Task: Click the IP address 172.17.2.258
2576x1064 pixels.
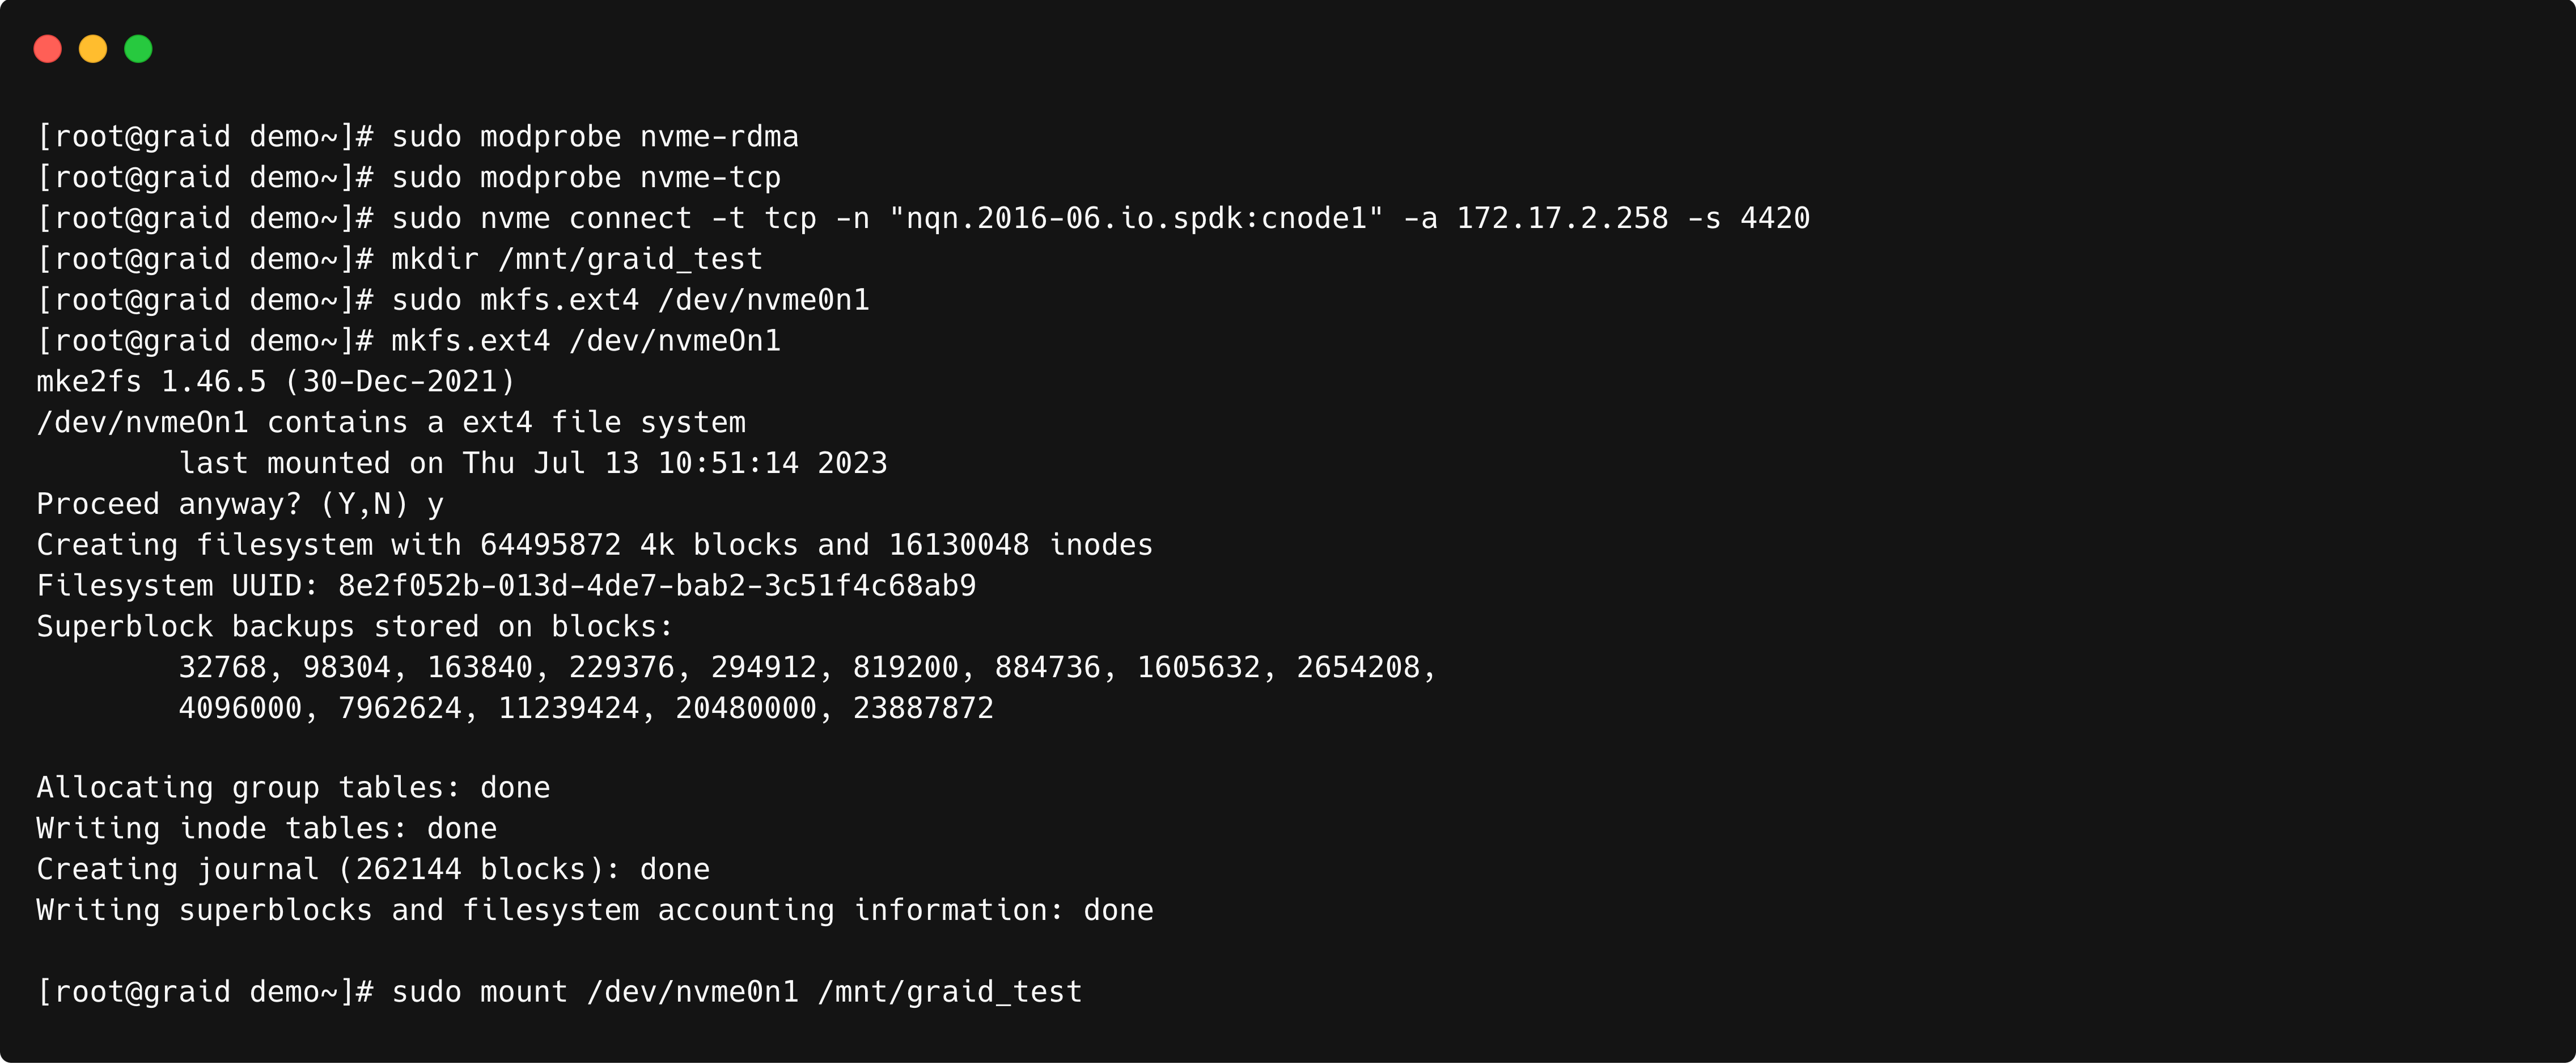Action: click(1562, 219)
